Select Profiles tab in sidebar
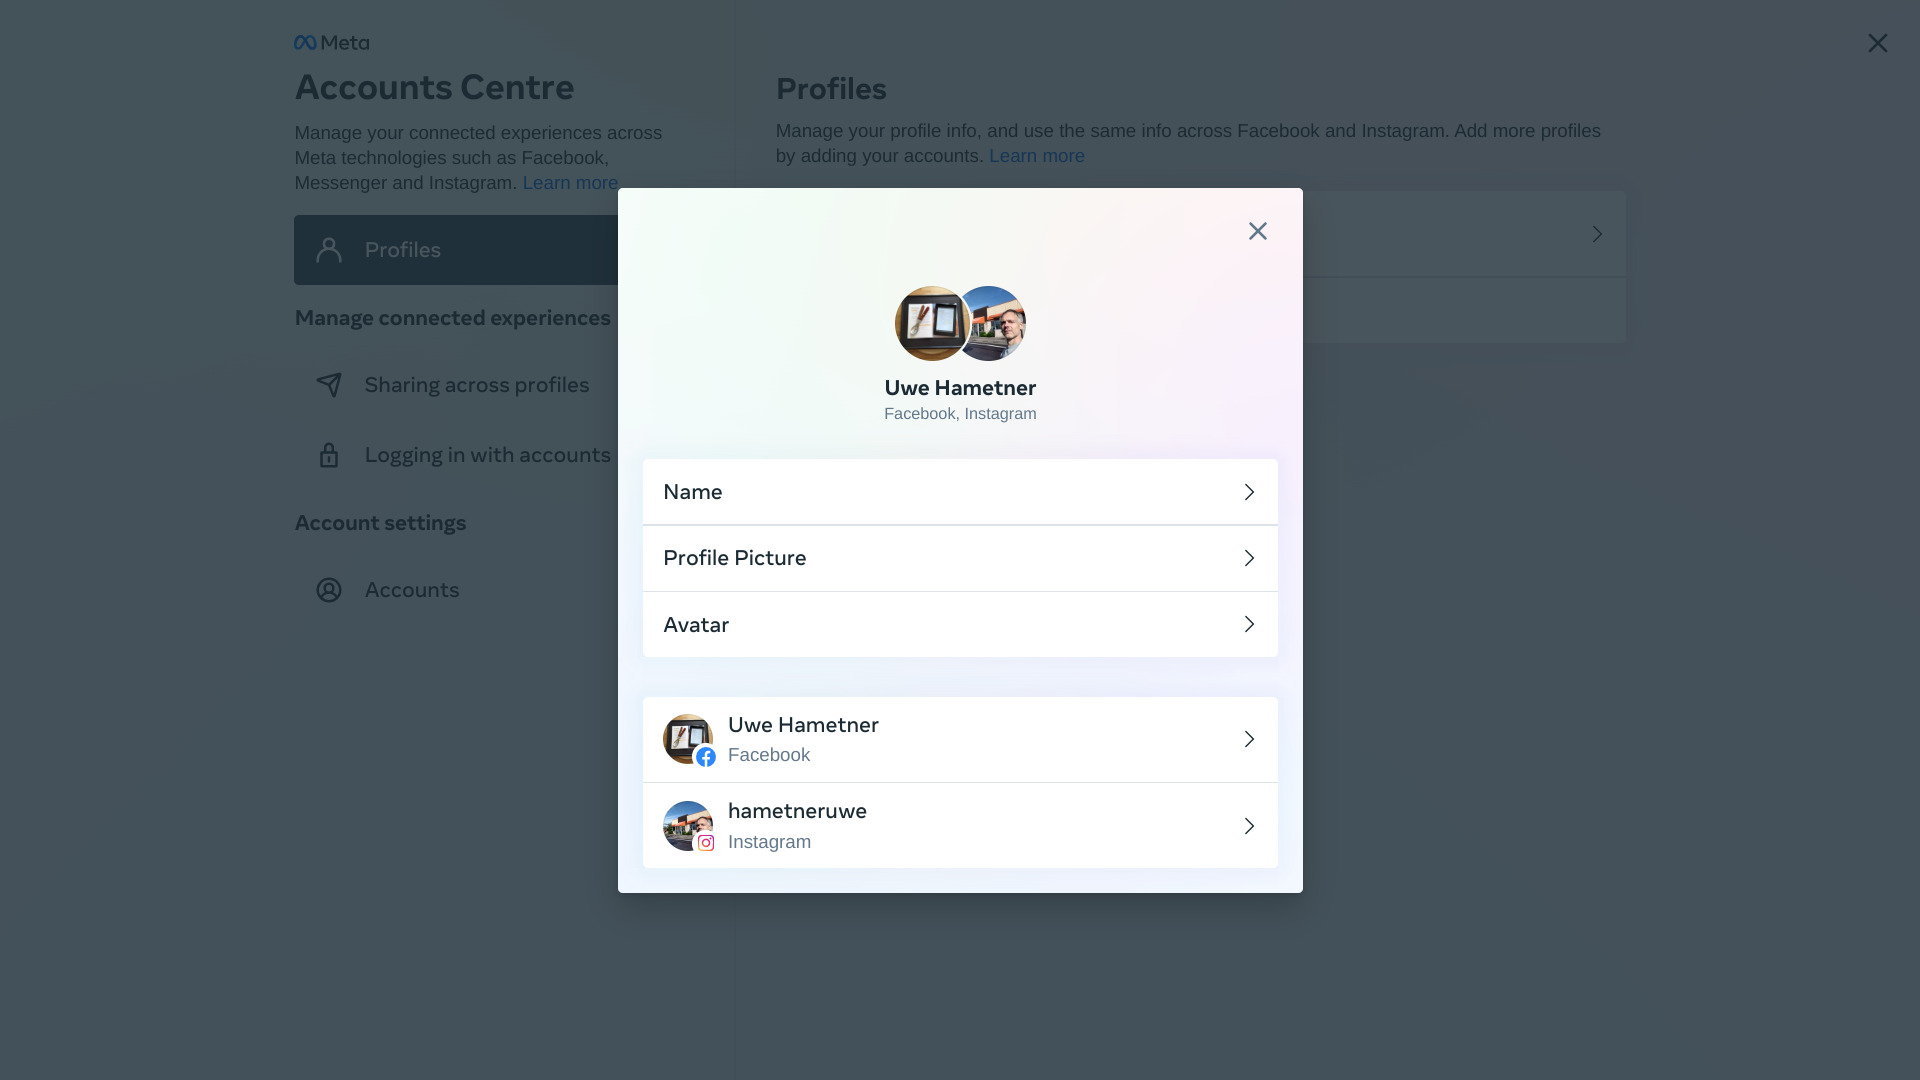Image resolution: width=1920 pixels, height=1080 pixels. (x=456, y=250)
